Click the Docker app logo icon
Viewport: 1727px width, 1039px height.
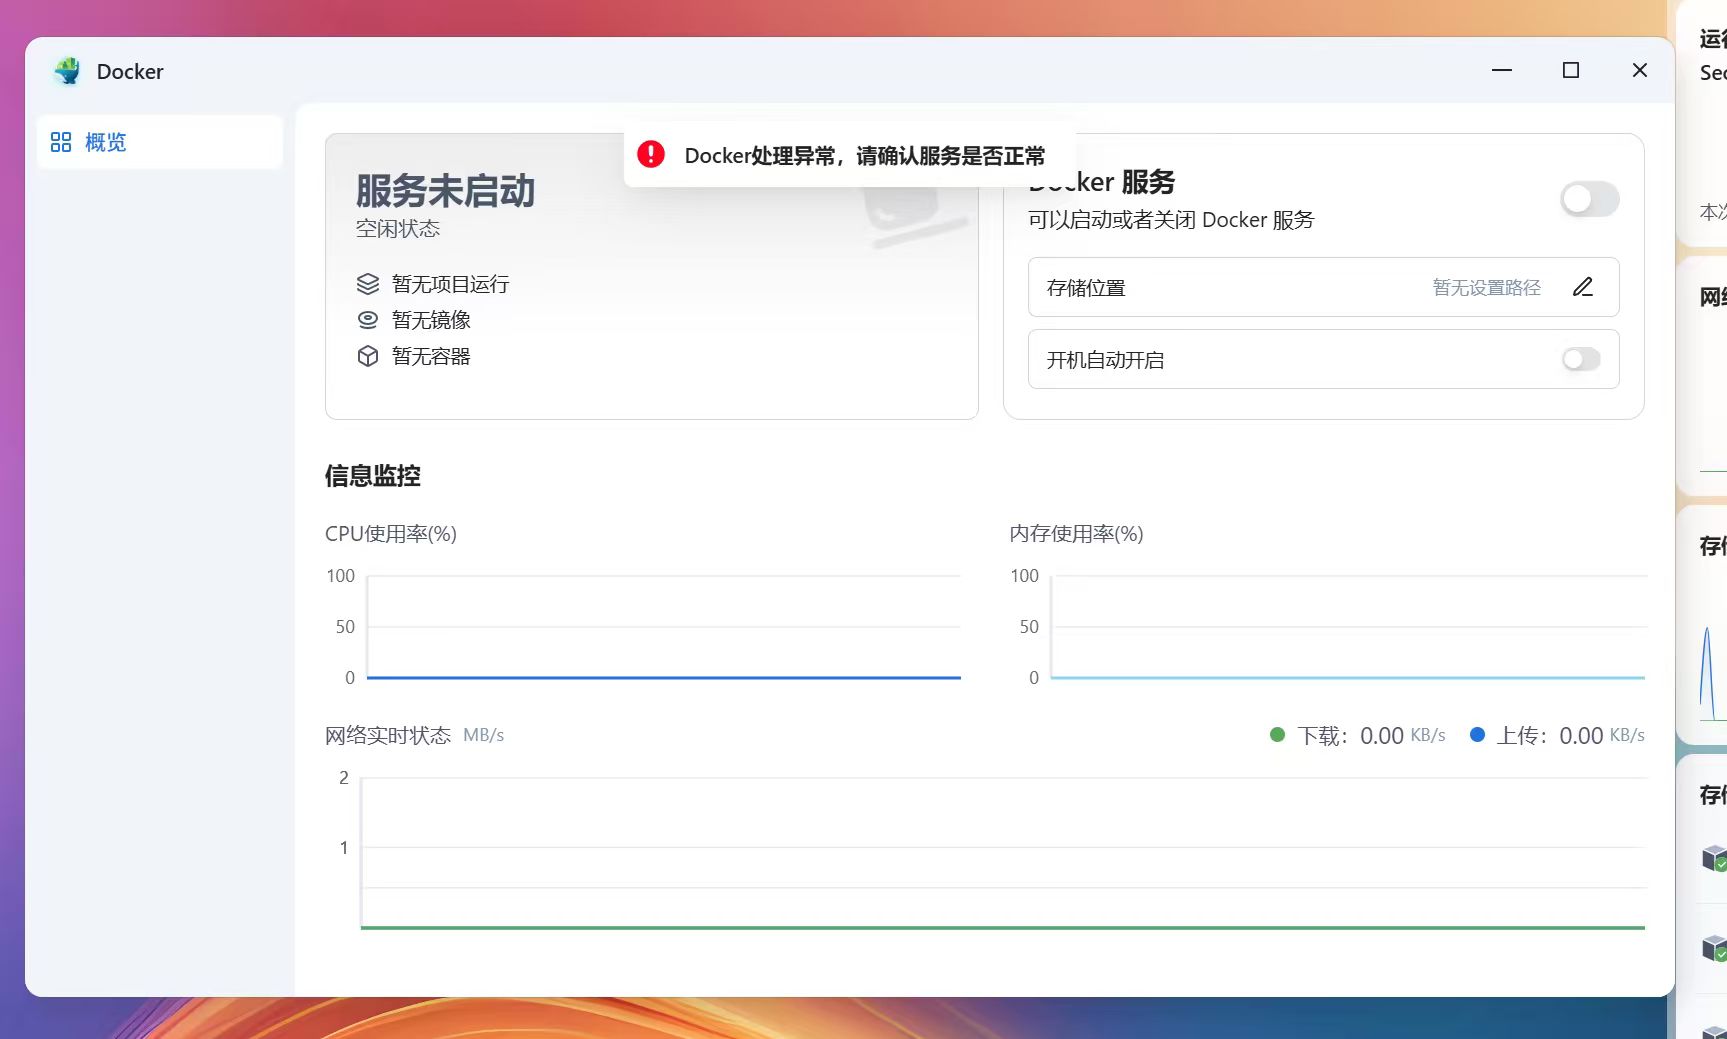(68, 71)
